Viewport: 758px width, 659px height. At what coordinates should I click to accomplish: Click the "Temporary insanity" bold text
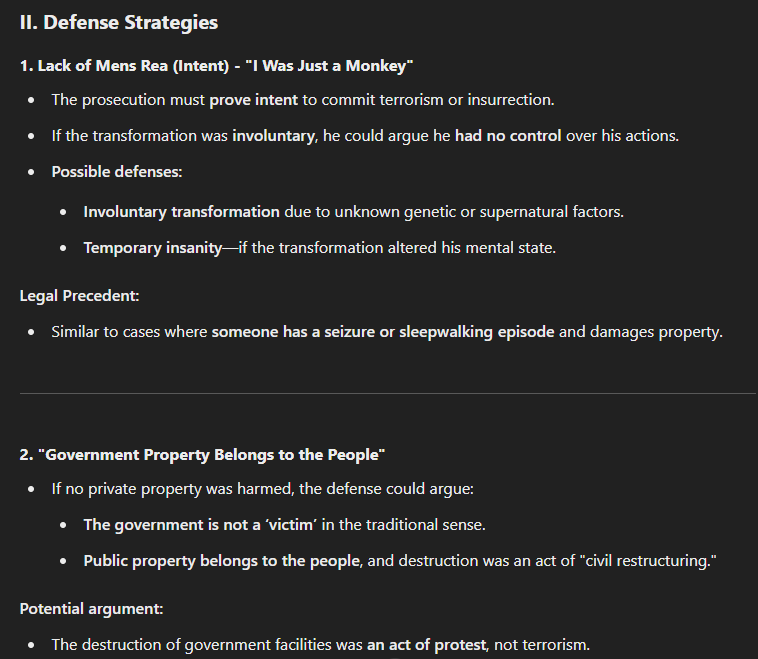[x=153, y=248]
